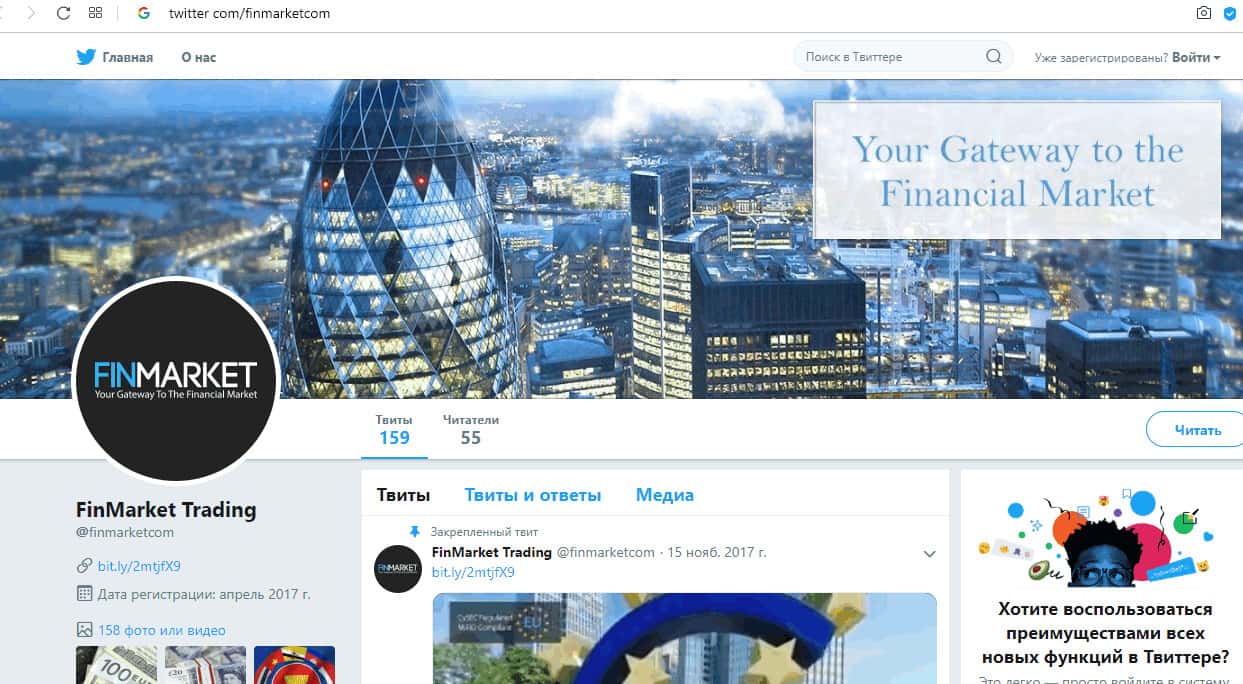Screen dimensions: 1243x684
Task: Switch to the Медиа tab
Action: (x=665, y=495)
